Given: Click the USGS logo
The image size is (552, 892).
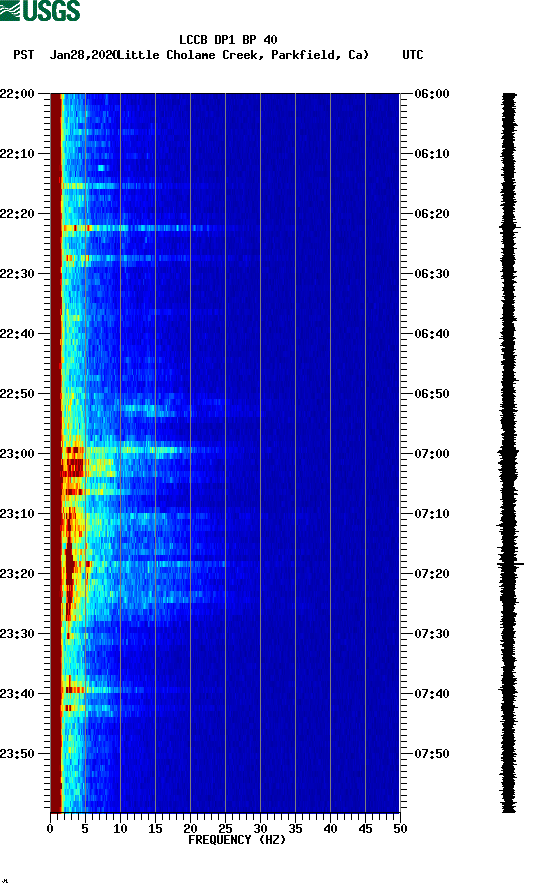Looking at the screenshot, I should (x=40, y=10).
